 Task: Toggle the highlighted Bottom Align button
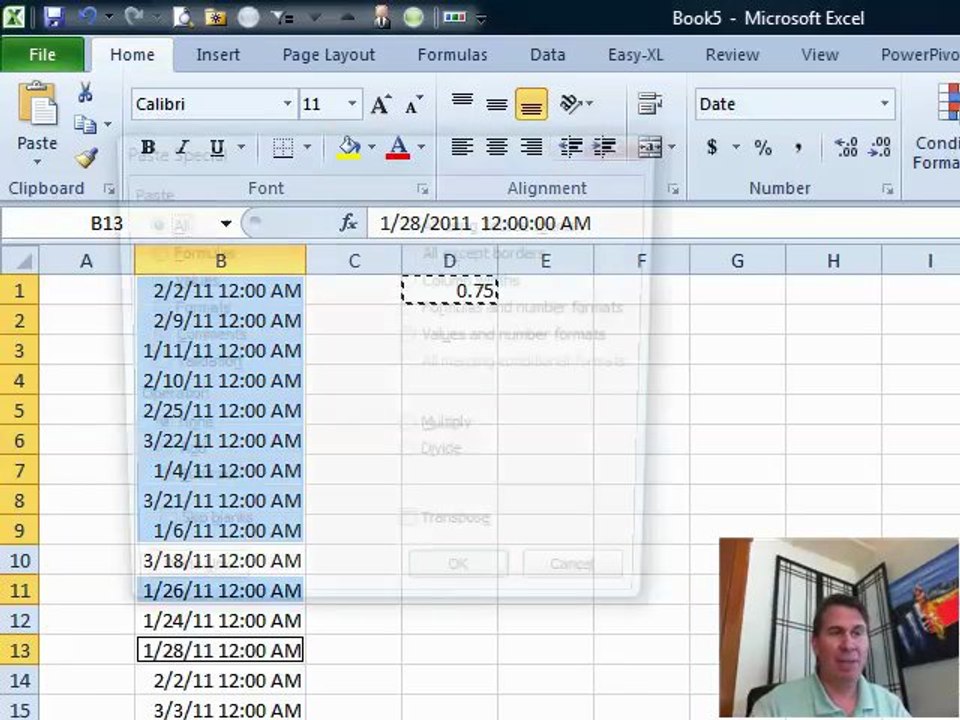coord(531,103)
